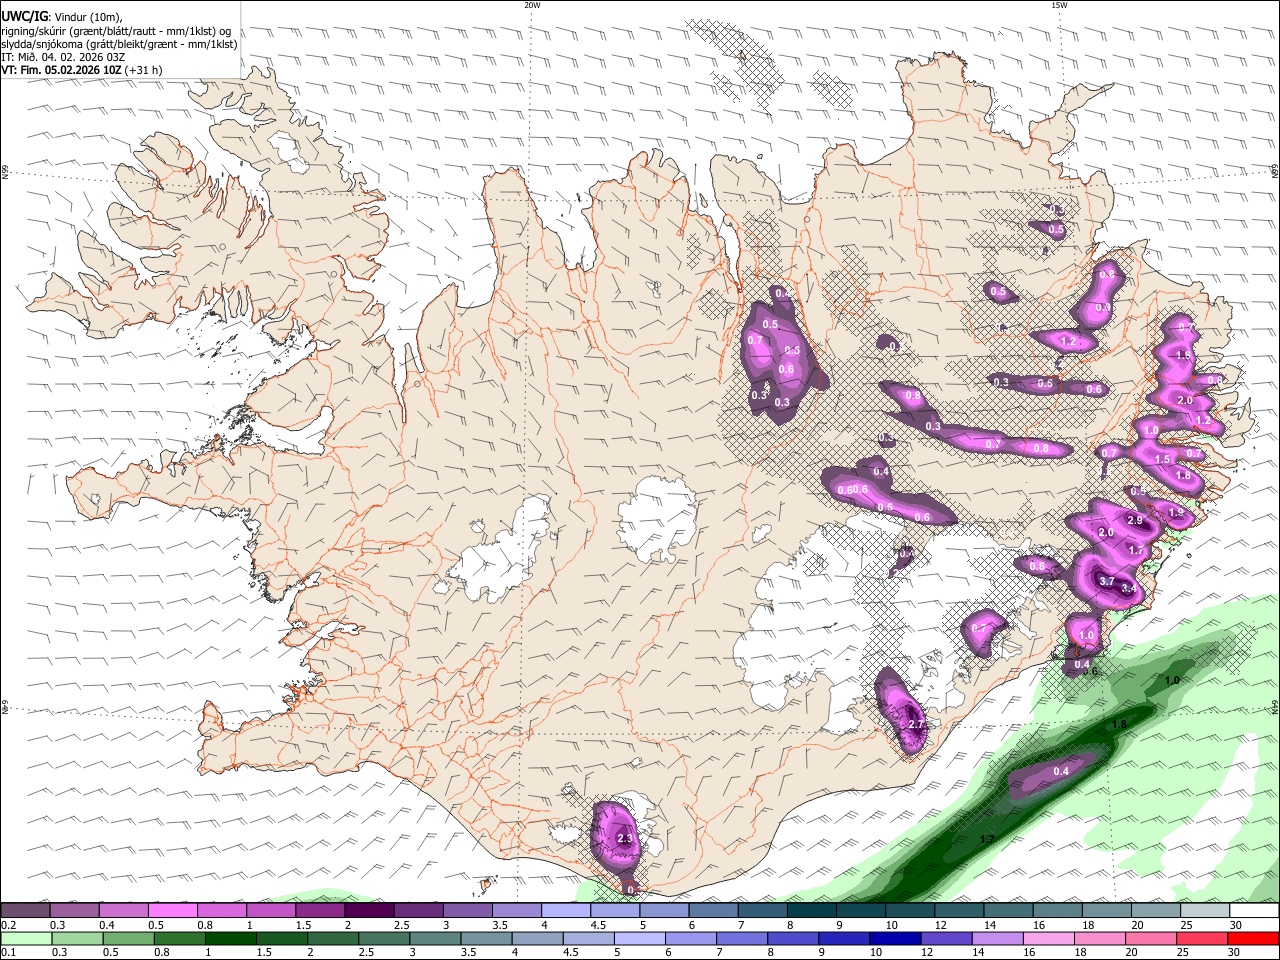Click the '0.4' value in the offshore purple patch
1280x960 pixels.
click(1061, 771)
